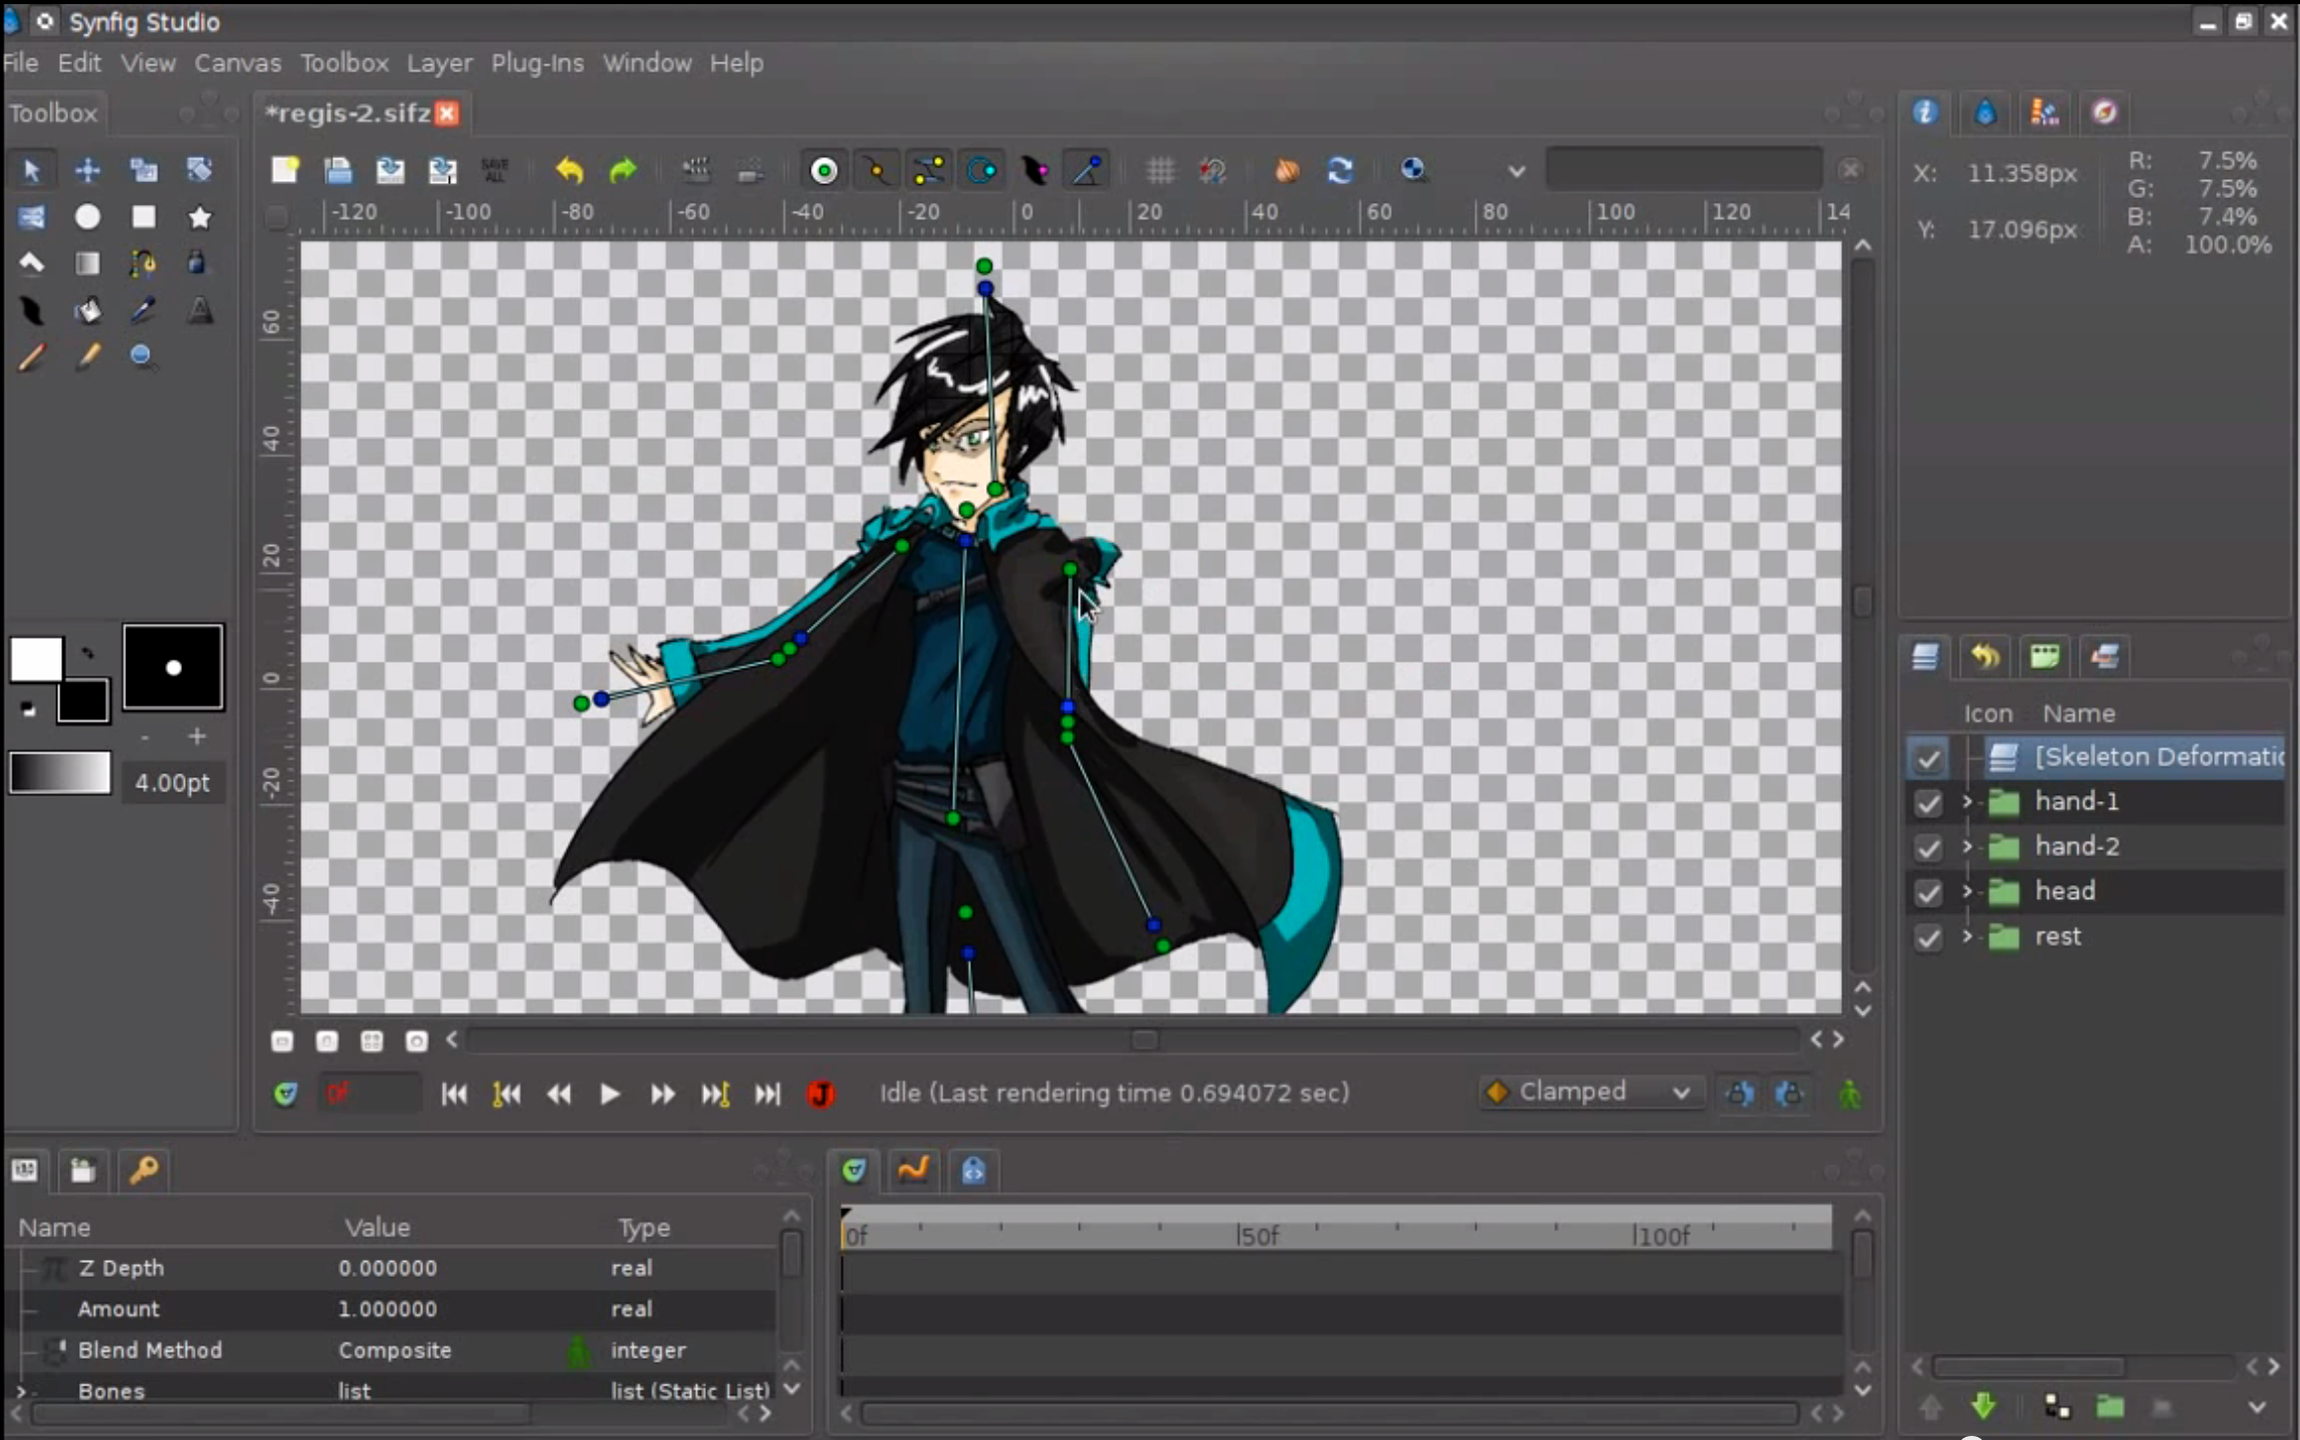2300x1440 pixels.
Task: Click the Refresh canvas icon
Action: click(x=1340, y=170)
